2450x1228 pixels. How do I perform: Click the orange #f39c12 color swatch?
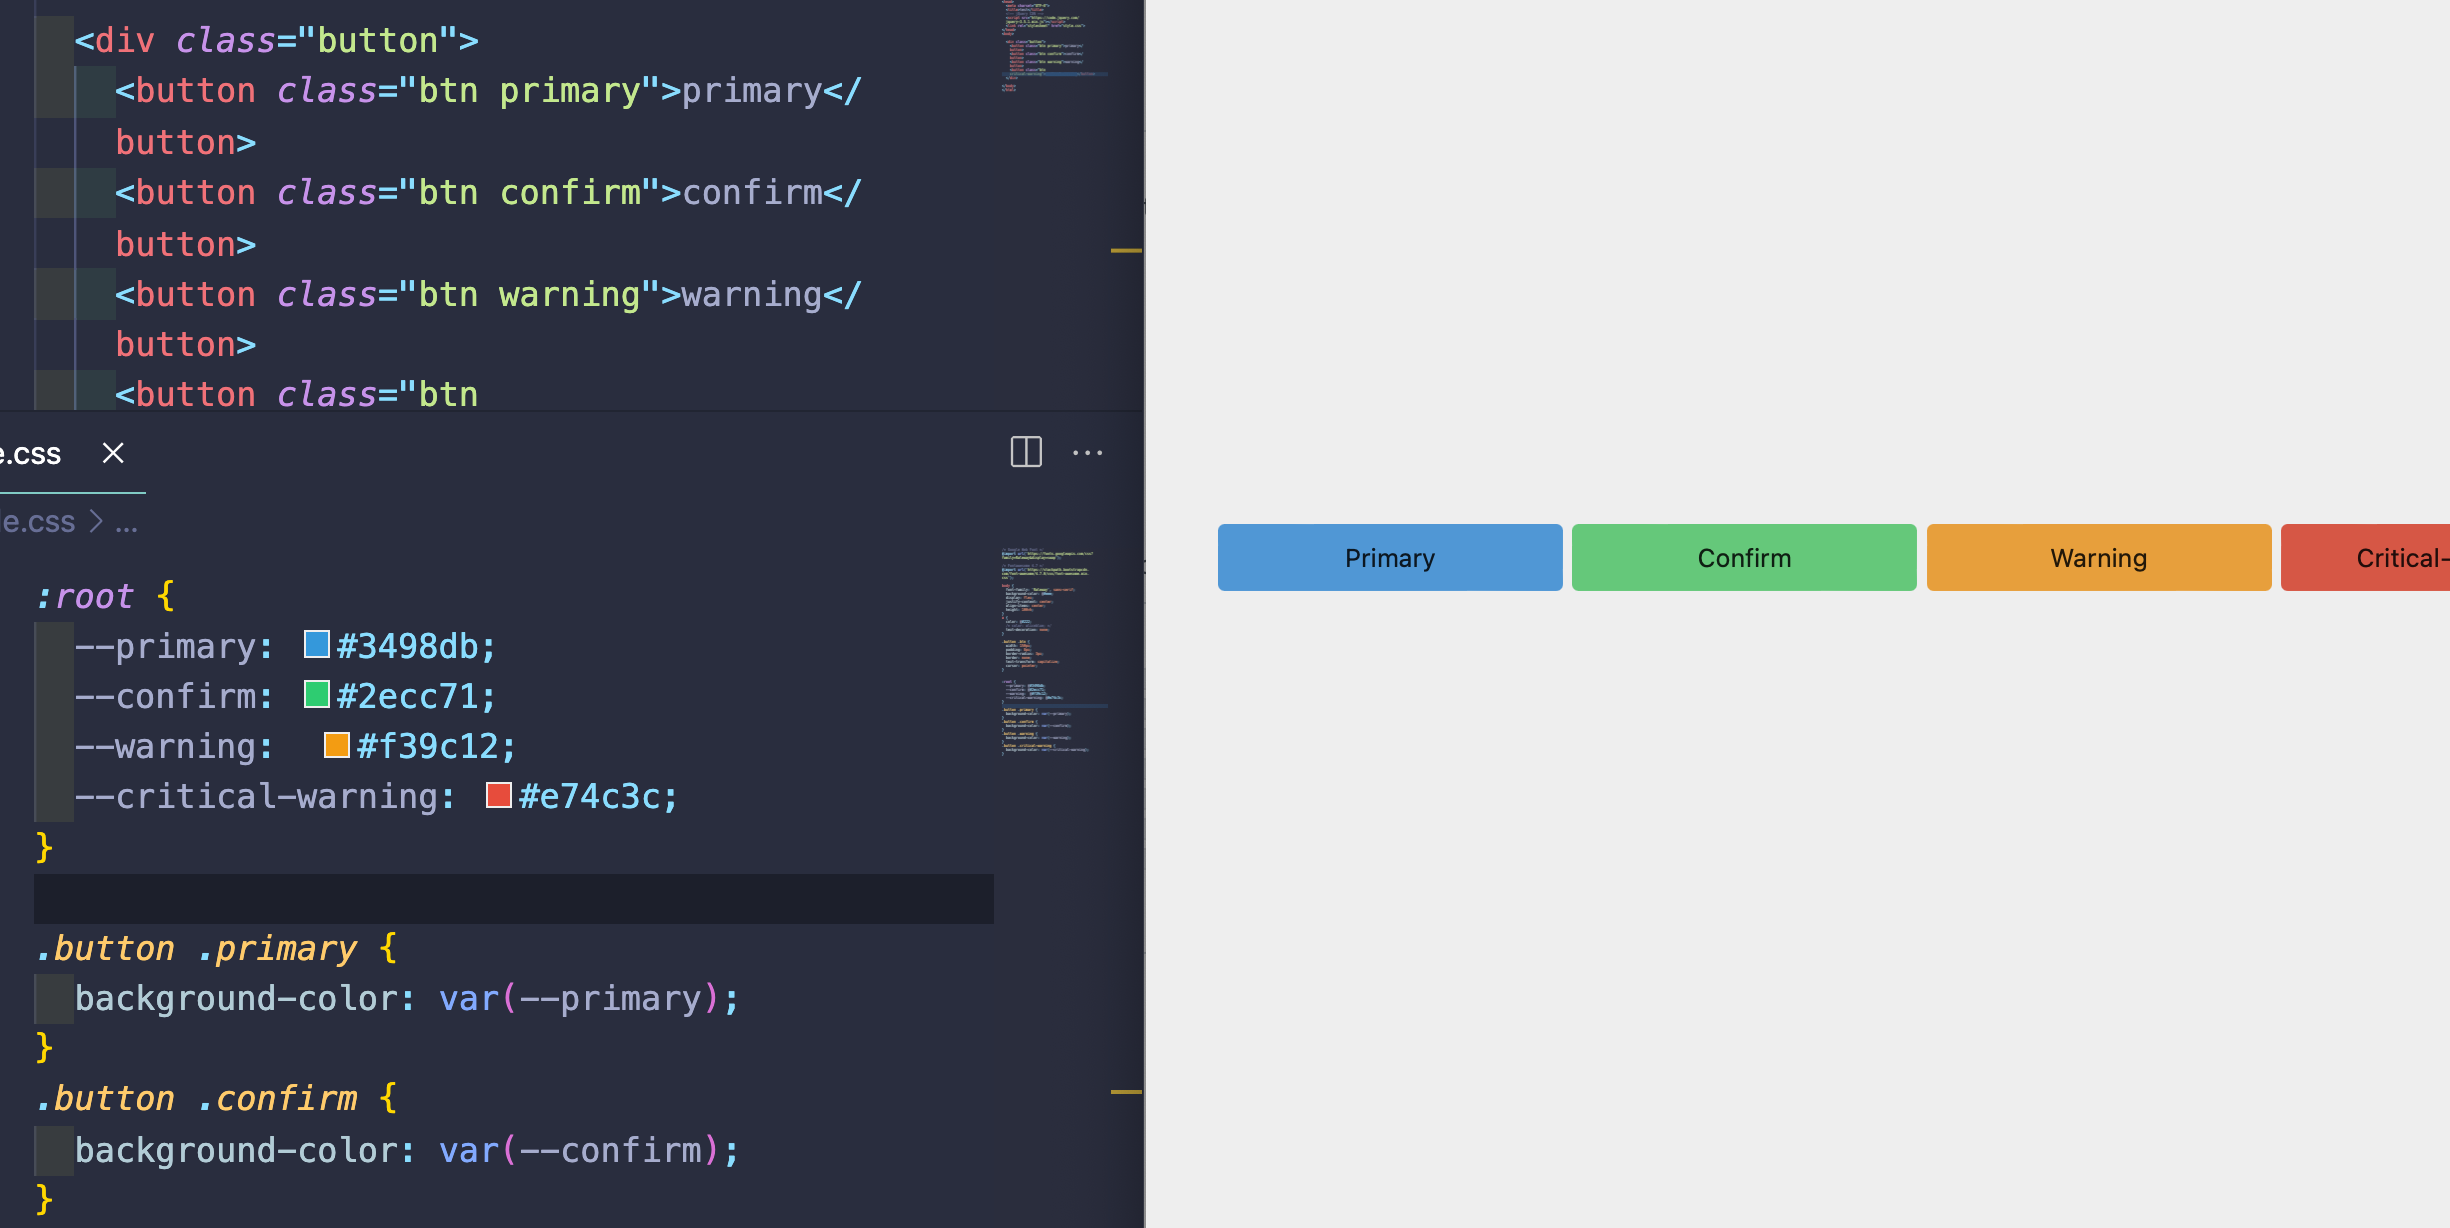tap(337, 745)
